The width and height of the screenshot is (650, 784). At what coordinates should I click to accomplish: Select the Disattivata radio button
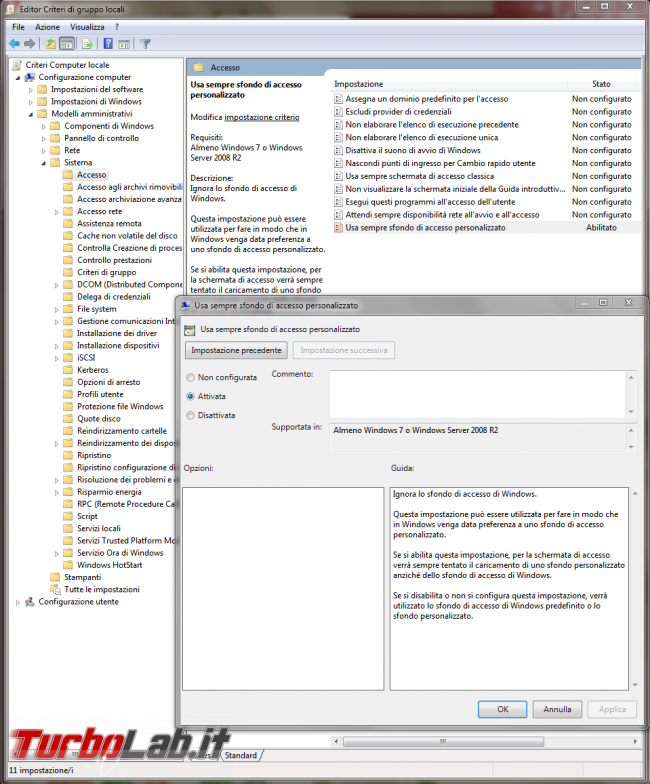pyautogui.click(x=190, y=416)
